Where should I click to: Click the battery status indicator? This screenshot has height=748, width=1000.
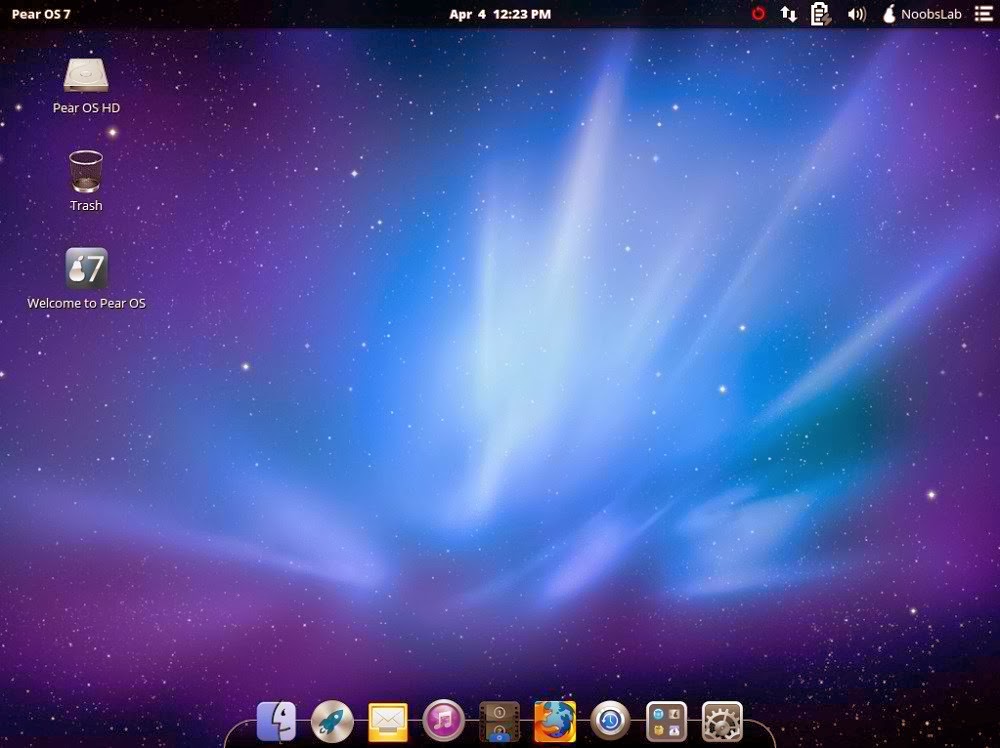819,13
